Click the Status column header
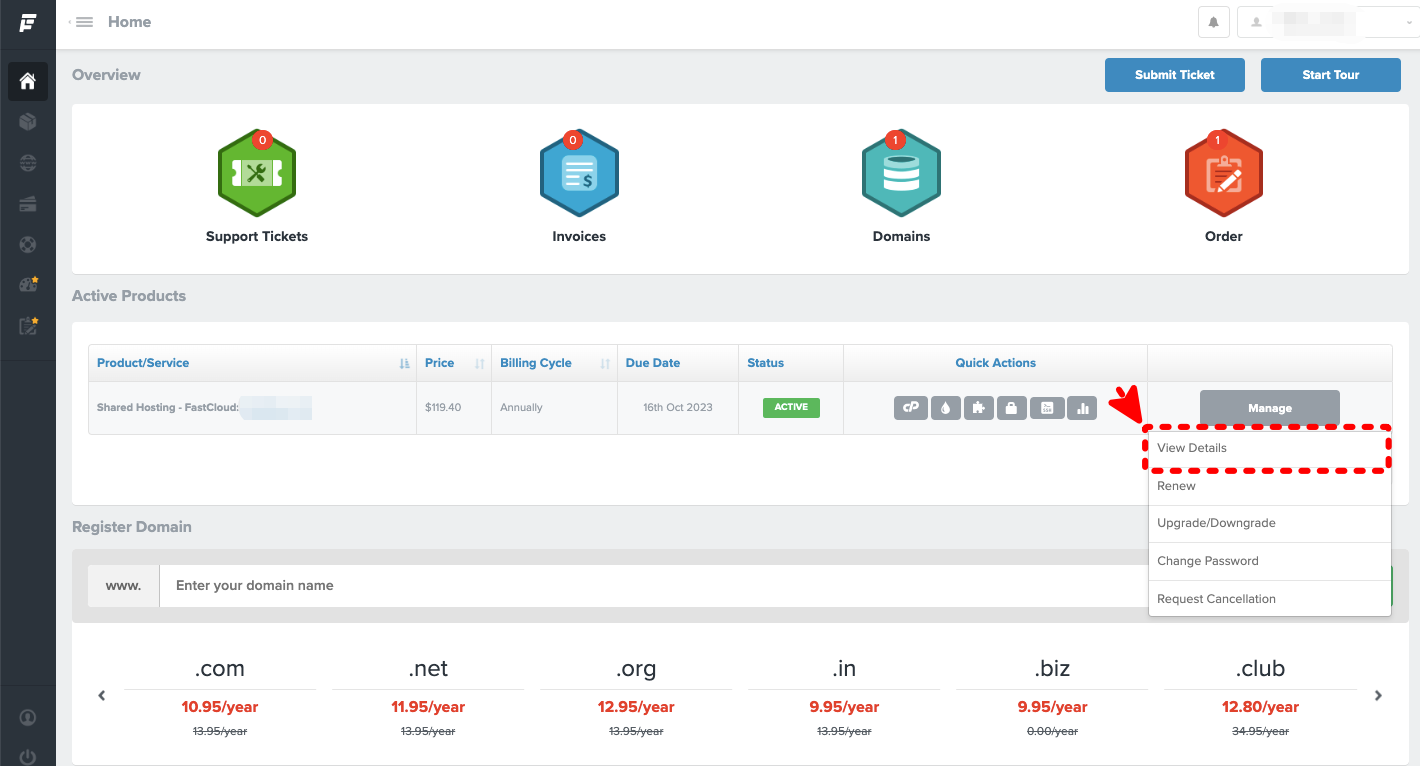Image resolution: width=1420 pixels, height=766 pixels. coord(791,363)
